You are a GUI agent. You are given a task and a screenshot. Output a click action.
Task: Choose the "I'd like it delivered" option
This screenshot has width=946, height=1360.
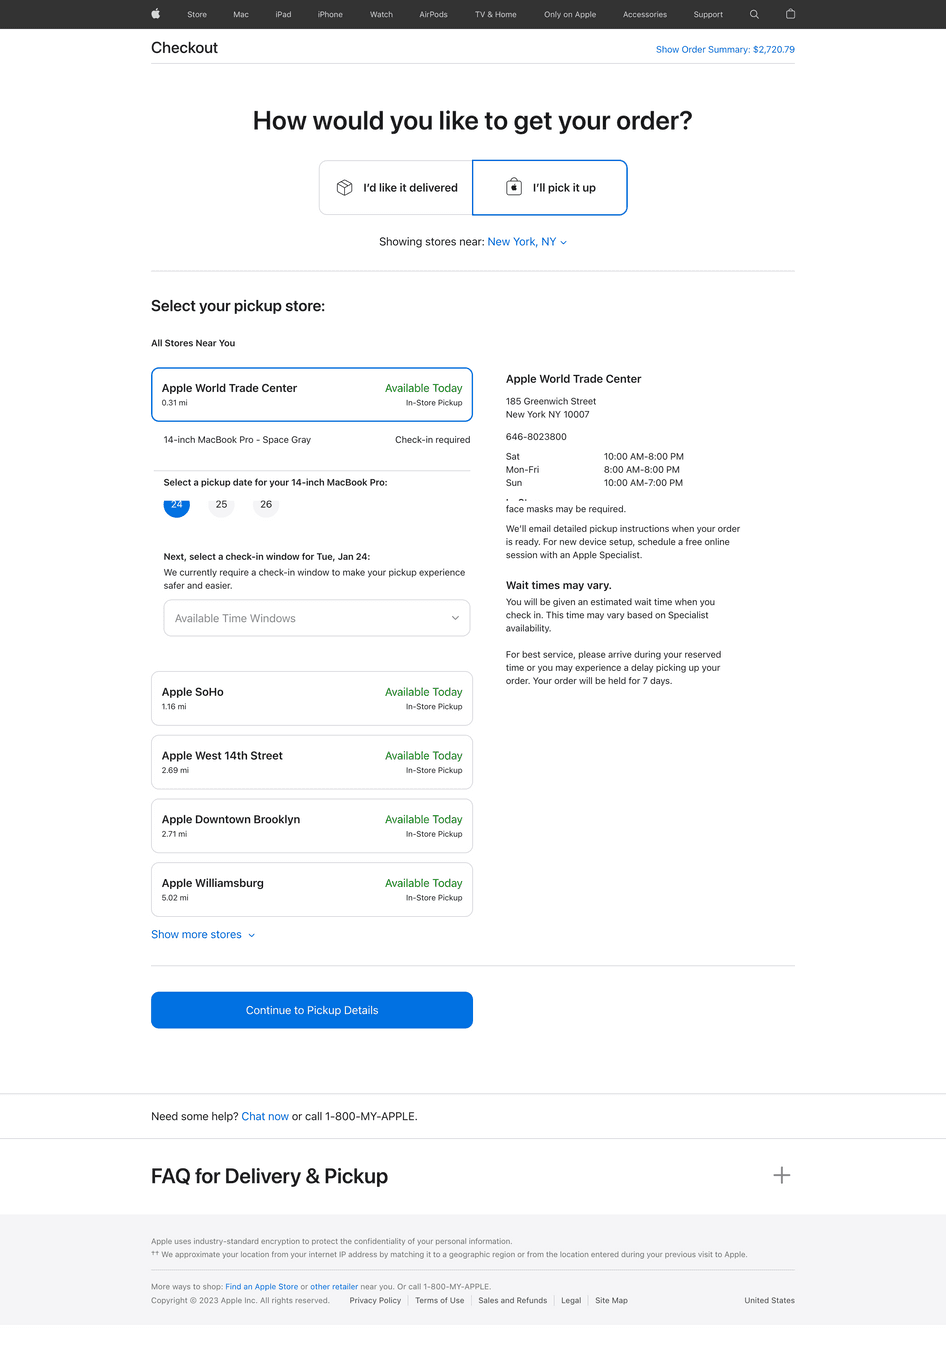click(396, 188)
